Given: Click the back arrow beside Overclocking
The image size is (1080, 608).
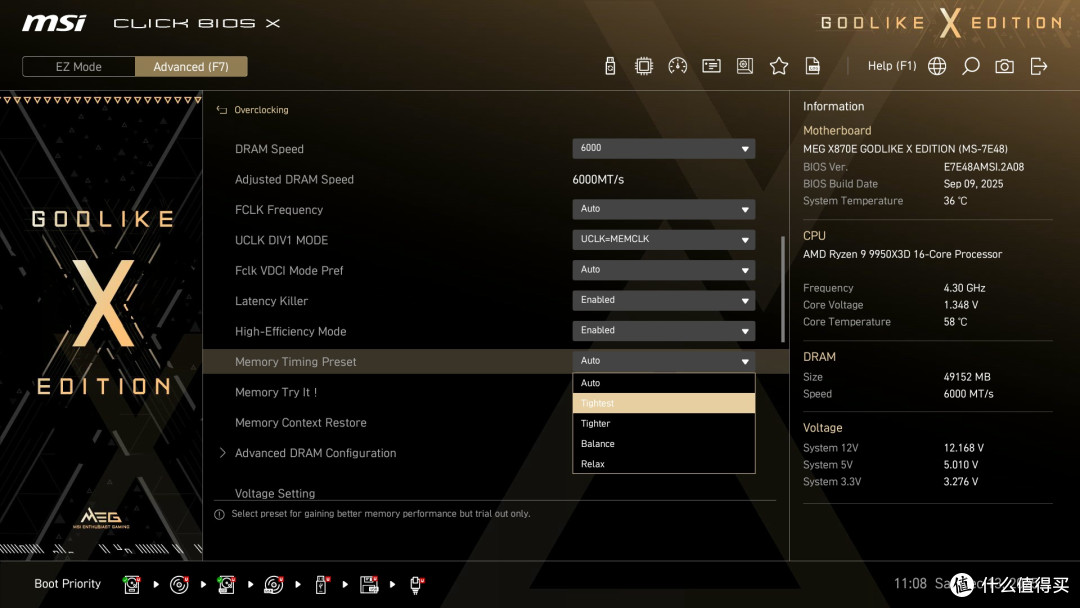Looking at the screenshot, I should pyautogui.click(x=222, y=109).
